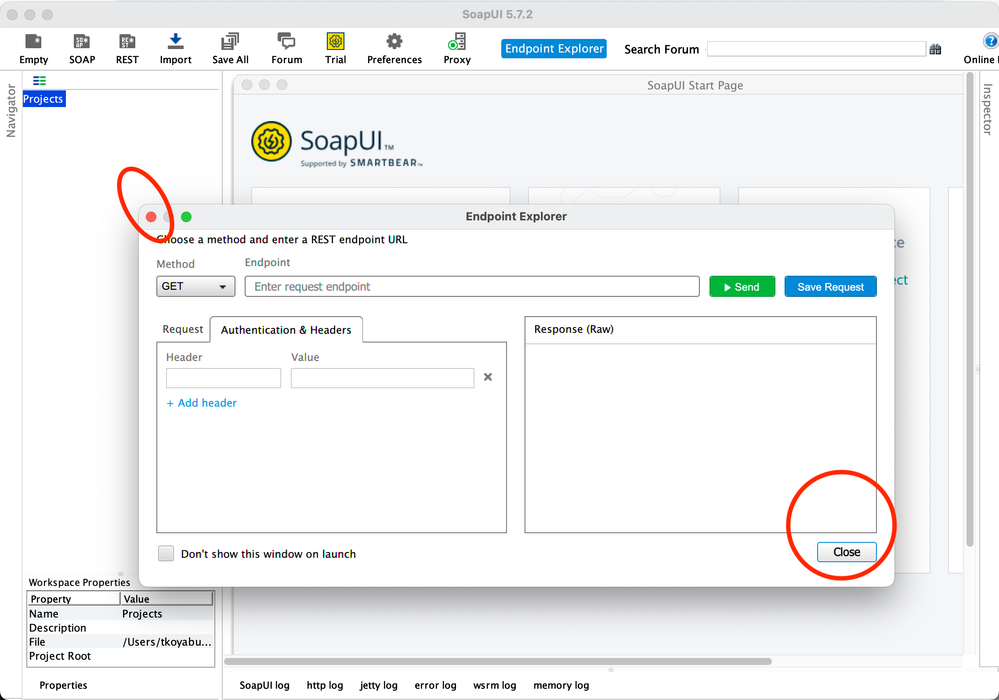This screenshot has height=700, width=999.
Task: Select the Description property row
Action: (x=120, y=628)
